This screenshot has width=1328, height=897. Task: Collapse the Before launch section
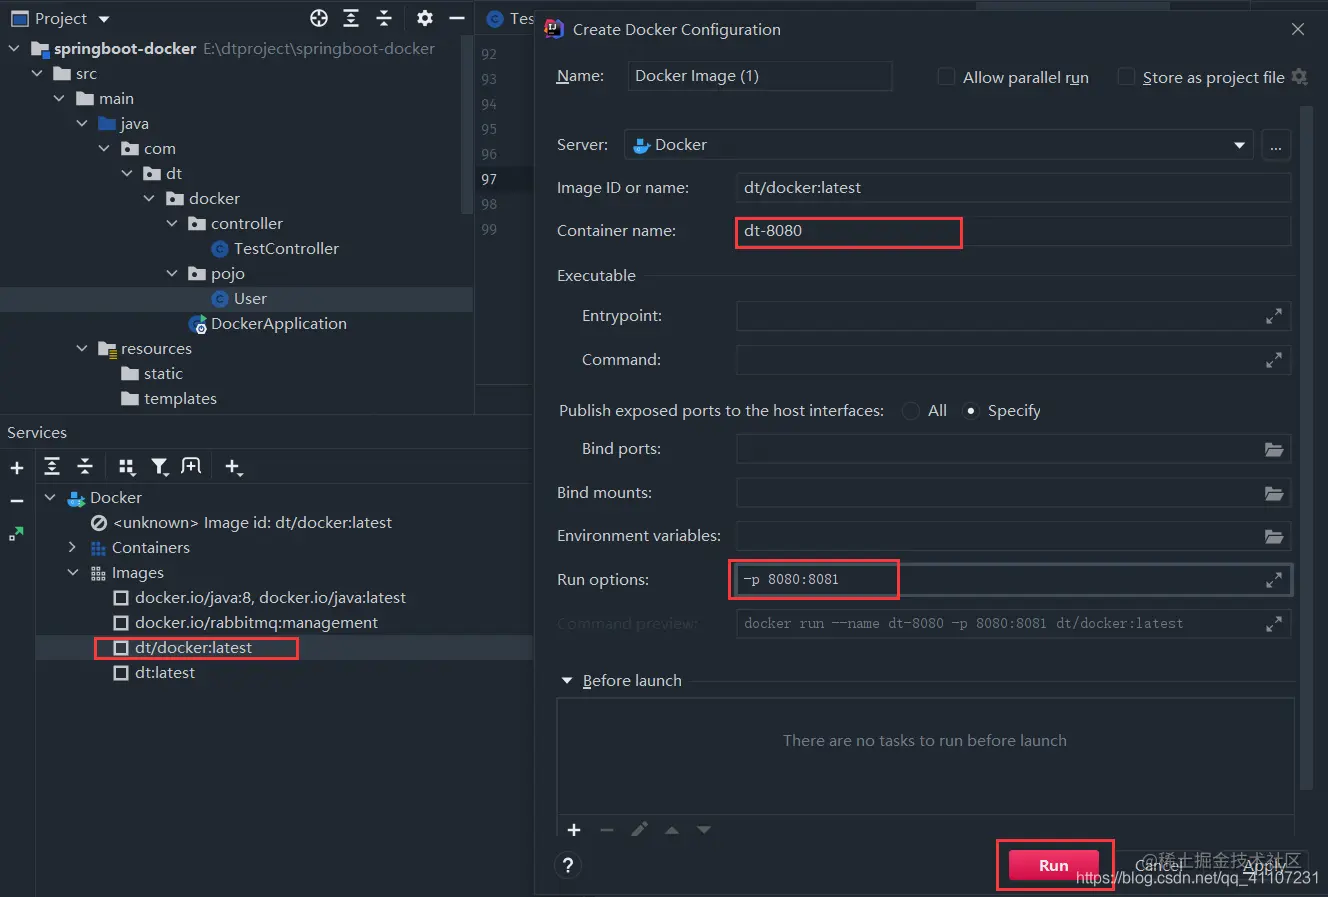pyautogui.click(x=567, y=681)
